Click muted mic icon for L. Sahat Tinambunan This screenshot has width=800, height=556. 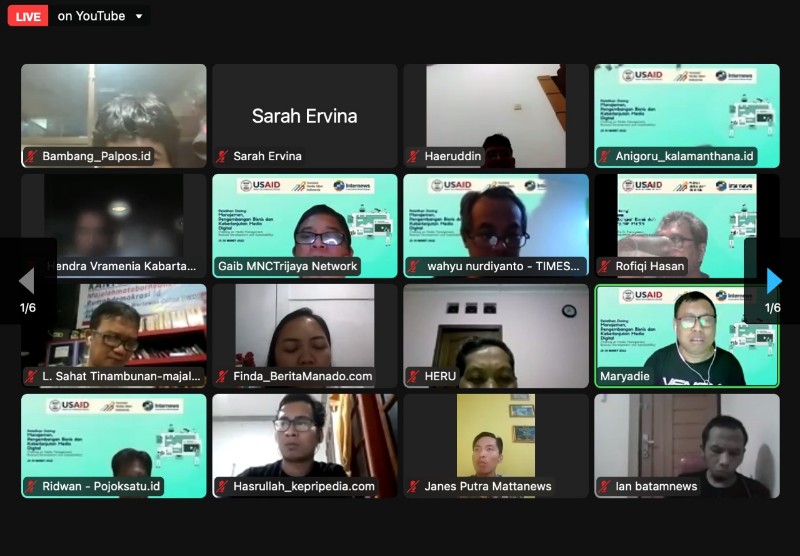[x=32, y=376]
